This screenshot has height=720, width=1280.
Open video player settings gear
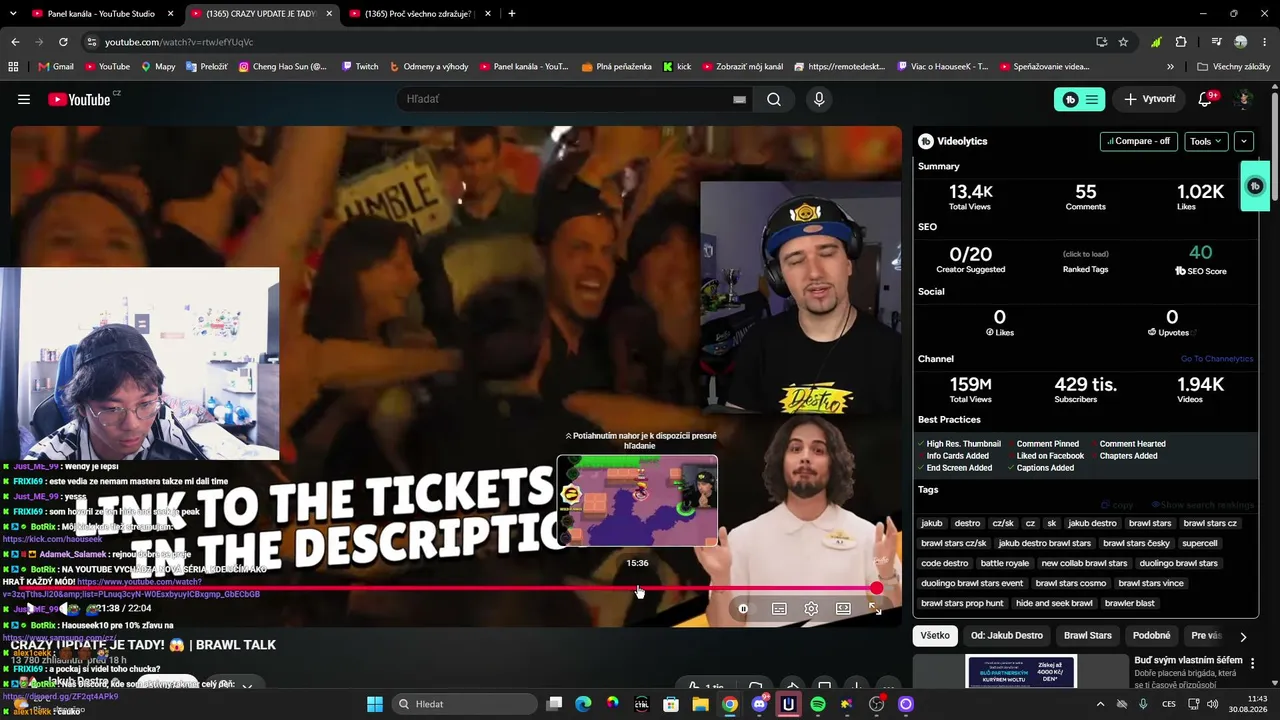coord(811,608)
